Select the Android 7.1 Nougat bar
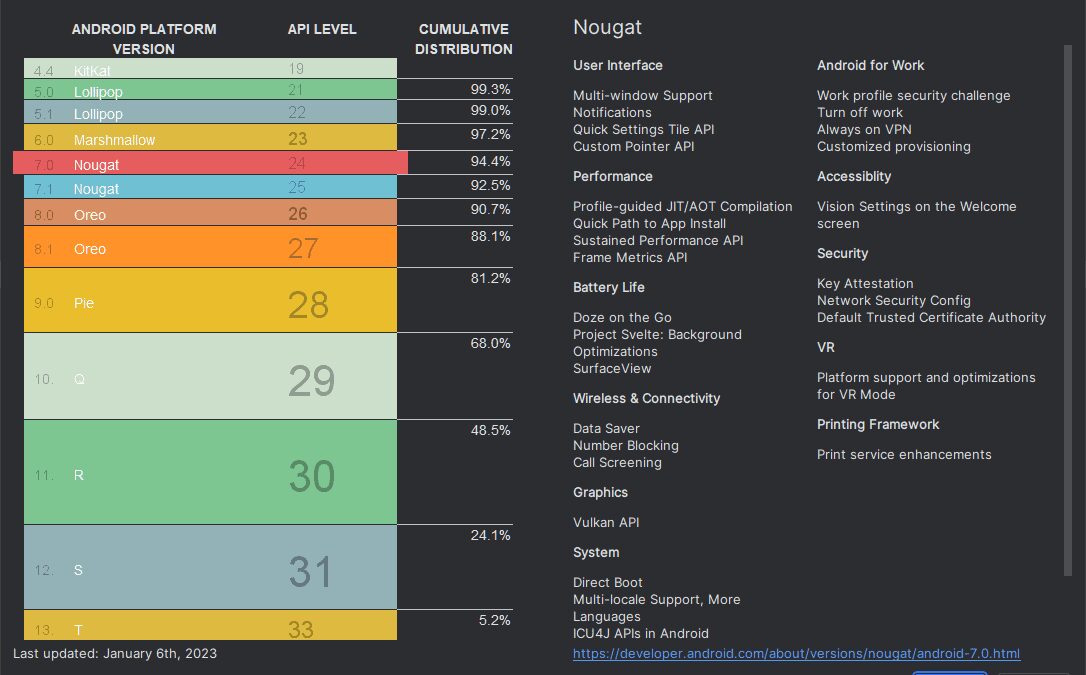1086x675 pixels. coord(210,188)
